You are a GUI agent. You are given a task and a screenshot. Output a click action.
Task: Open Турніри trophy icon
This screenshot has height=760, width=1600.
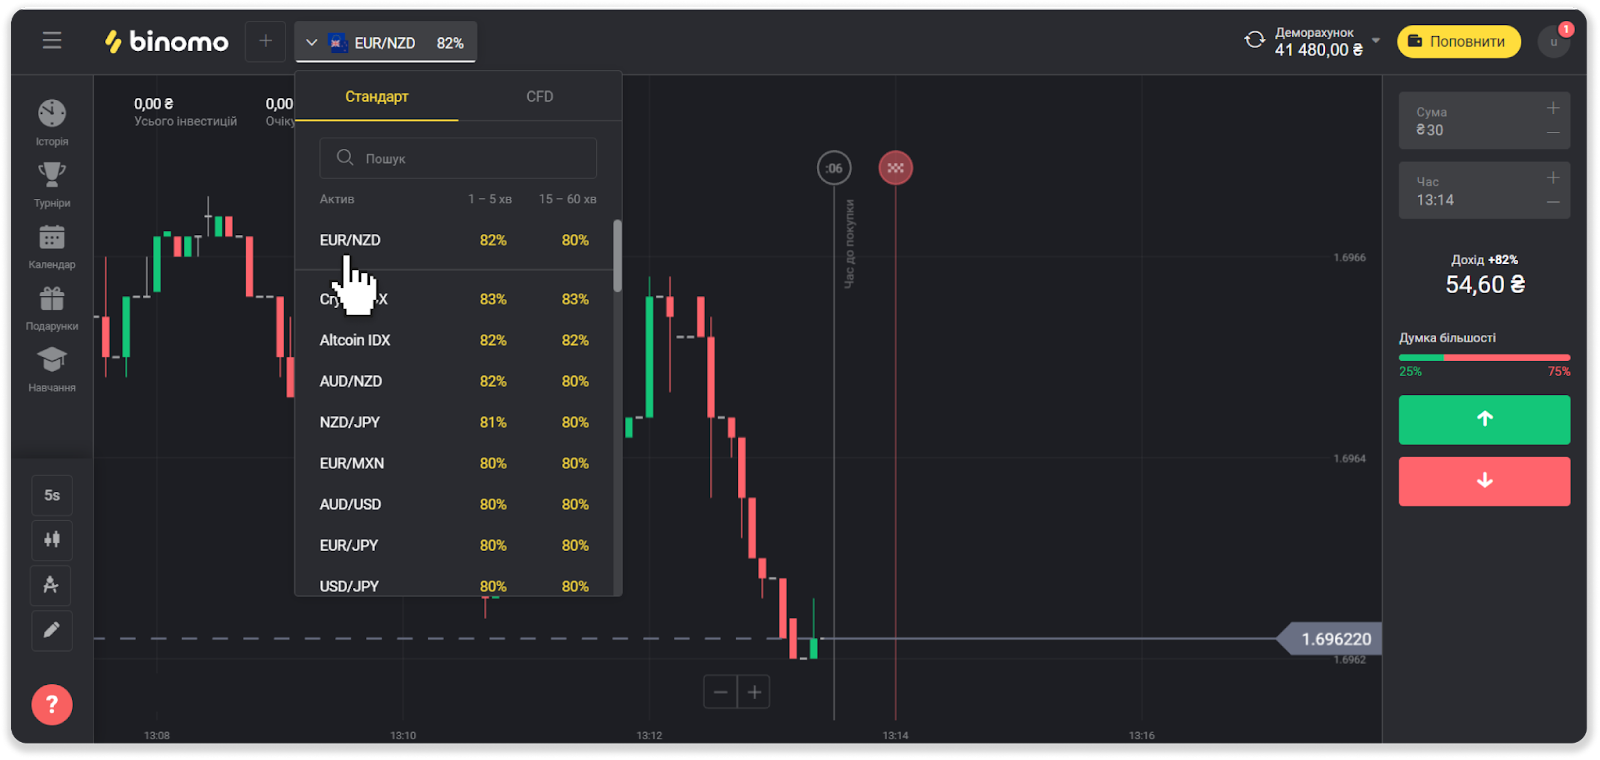coord(52,176)
